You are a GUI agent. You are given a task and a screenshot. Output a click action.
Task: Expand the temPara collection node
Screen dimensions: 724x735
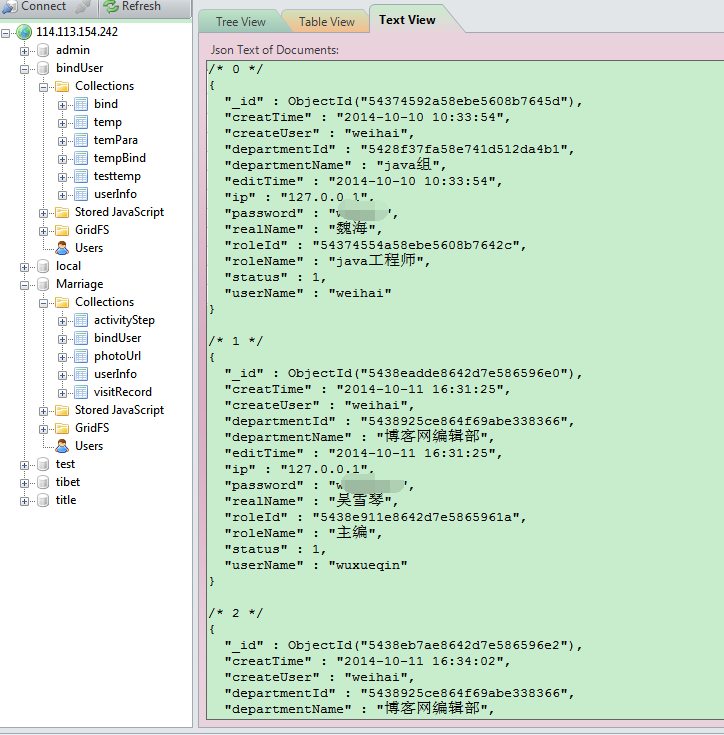click(62, 141)
